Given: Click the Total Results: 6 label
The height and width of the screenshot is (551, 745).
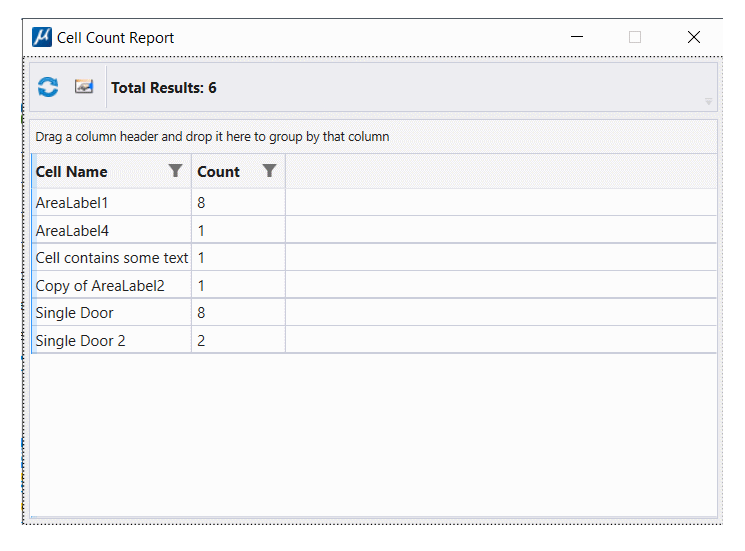Looking at the screenshot, I should tap(163, 87).
